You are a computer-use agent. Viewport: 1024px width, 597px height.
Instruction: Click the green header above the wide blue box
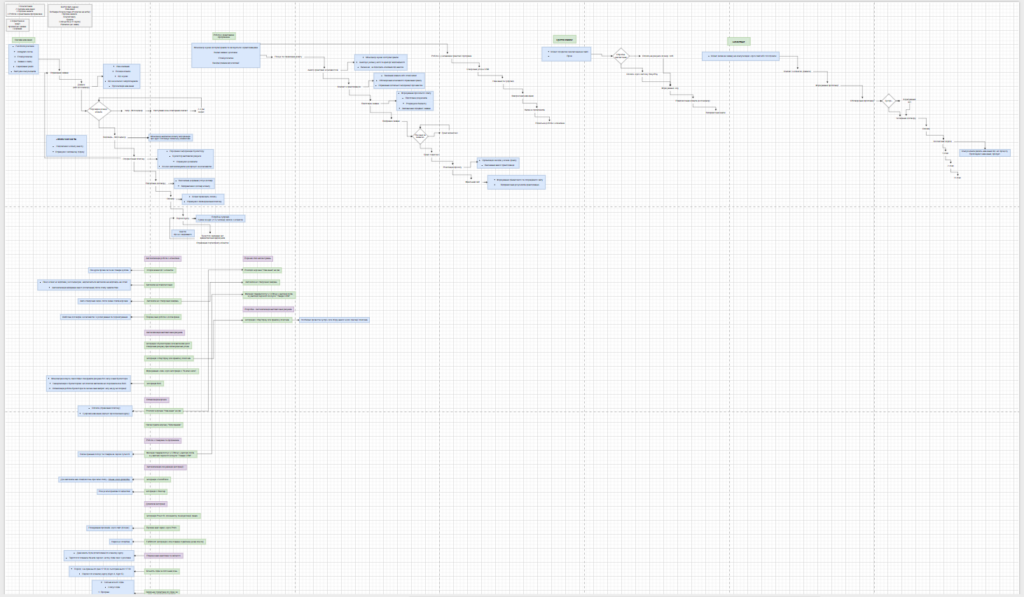pyautogui.click(x=223, y=36)
